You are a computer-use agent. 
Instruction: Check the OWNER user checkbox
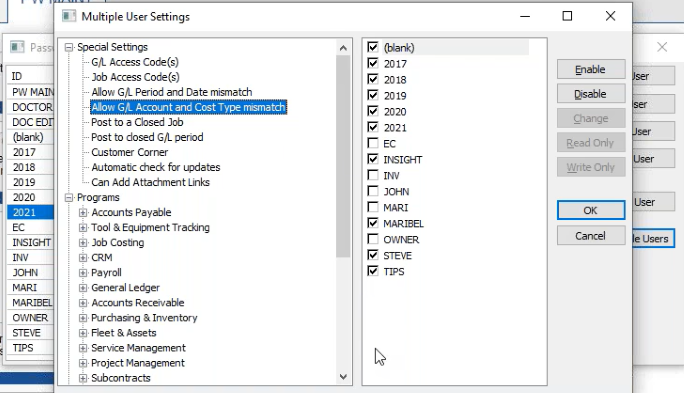[x=373, y=239]
